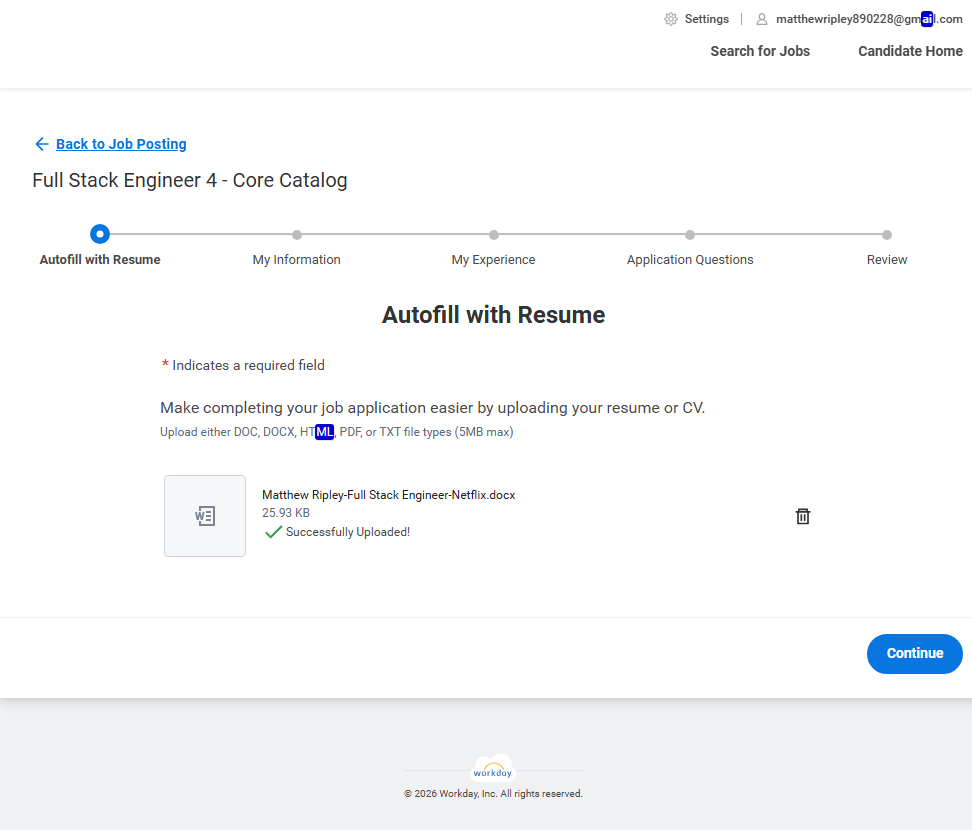The height and width of the screenshot is (830, 972).
Task: Click the green upload success checkmark
Action: (x=273, y=532)
